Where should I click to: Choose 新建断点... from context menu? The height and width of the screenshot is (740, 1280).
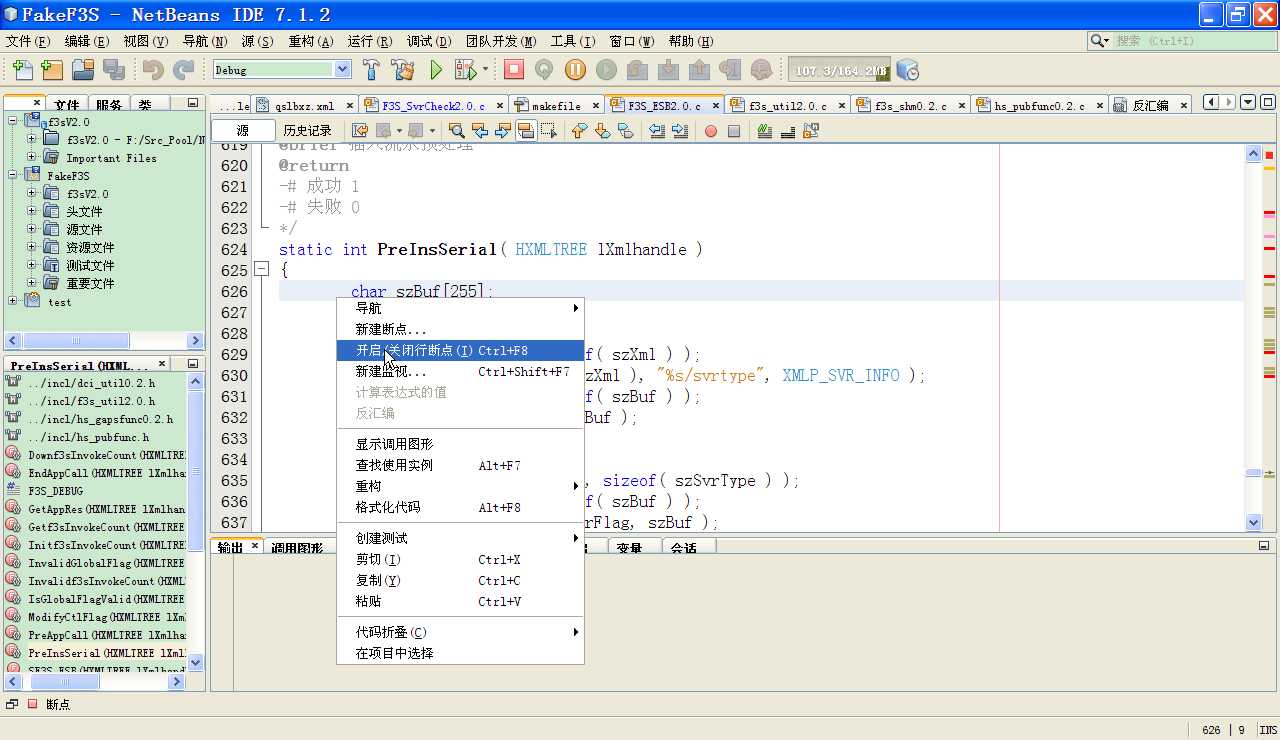click(460, 330)
